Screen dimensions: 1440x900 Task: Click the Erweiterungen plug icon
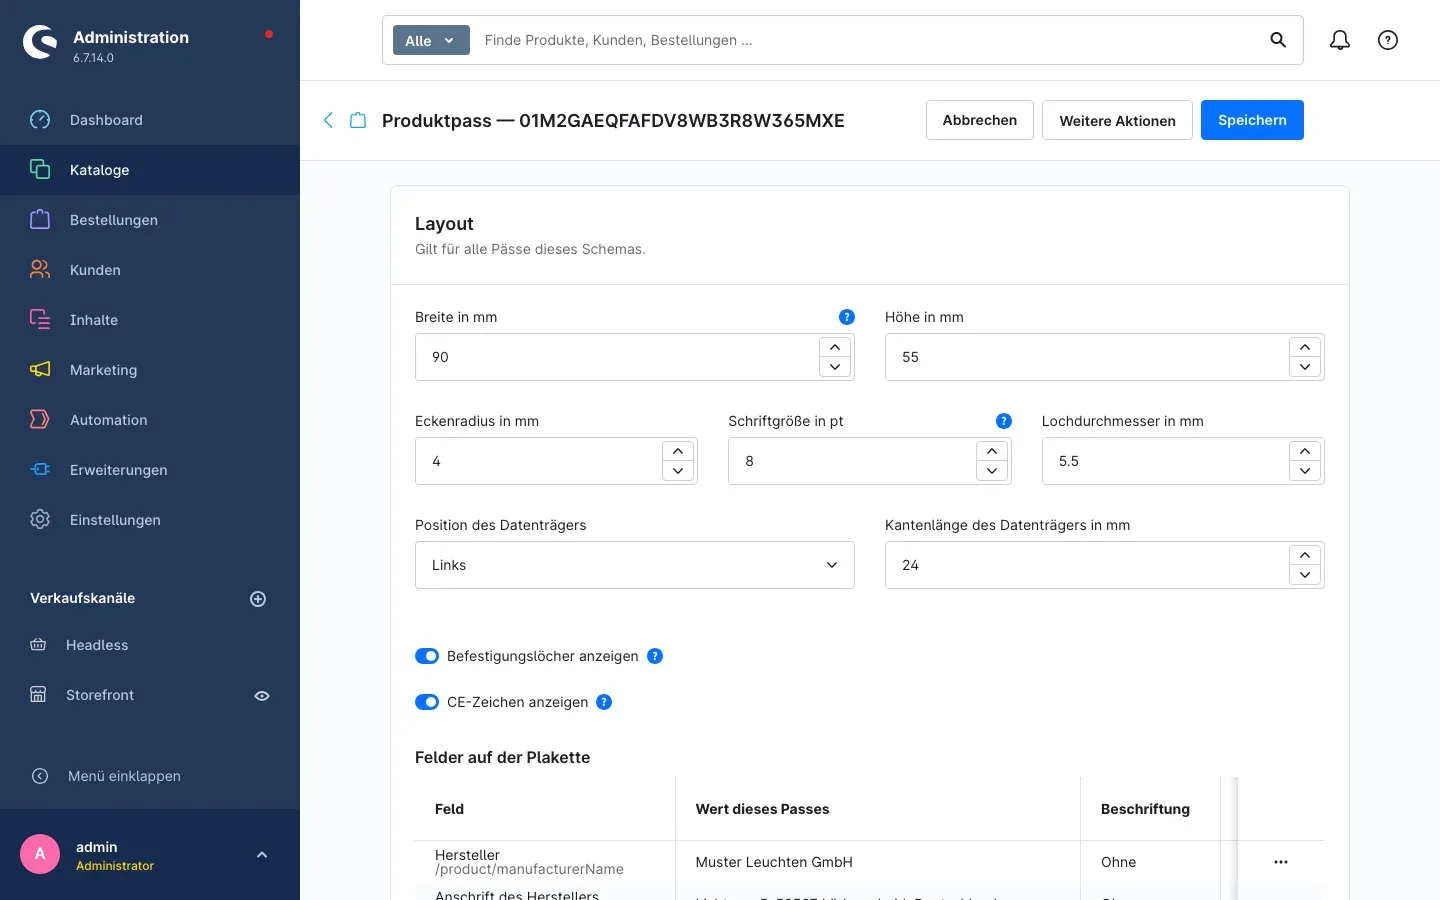coord(40,470)
